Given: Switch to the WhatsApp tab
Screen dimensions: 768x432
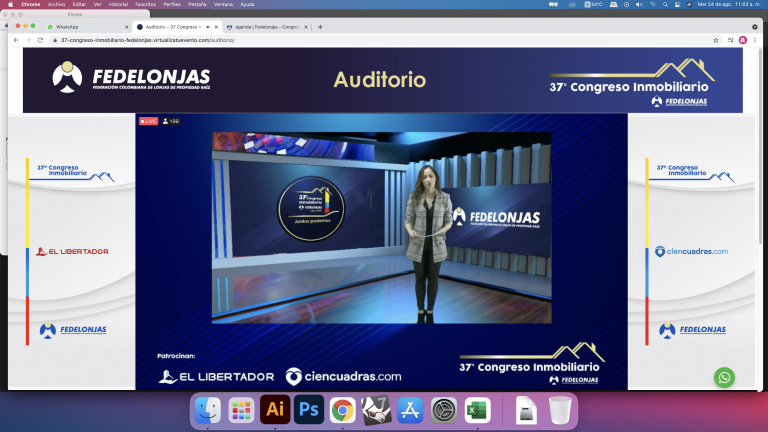Looking at the screenshot, I should (x=87, y=27).
